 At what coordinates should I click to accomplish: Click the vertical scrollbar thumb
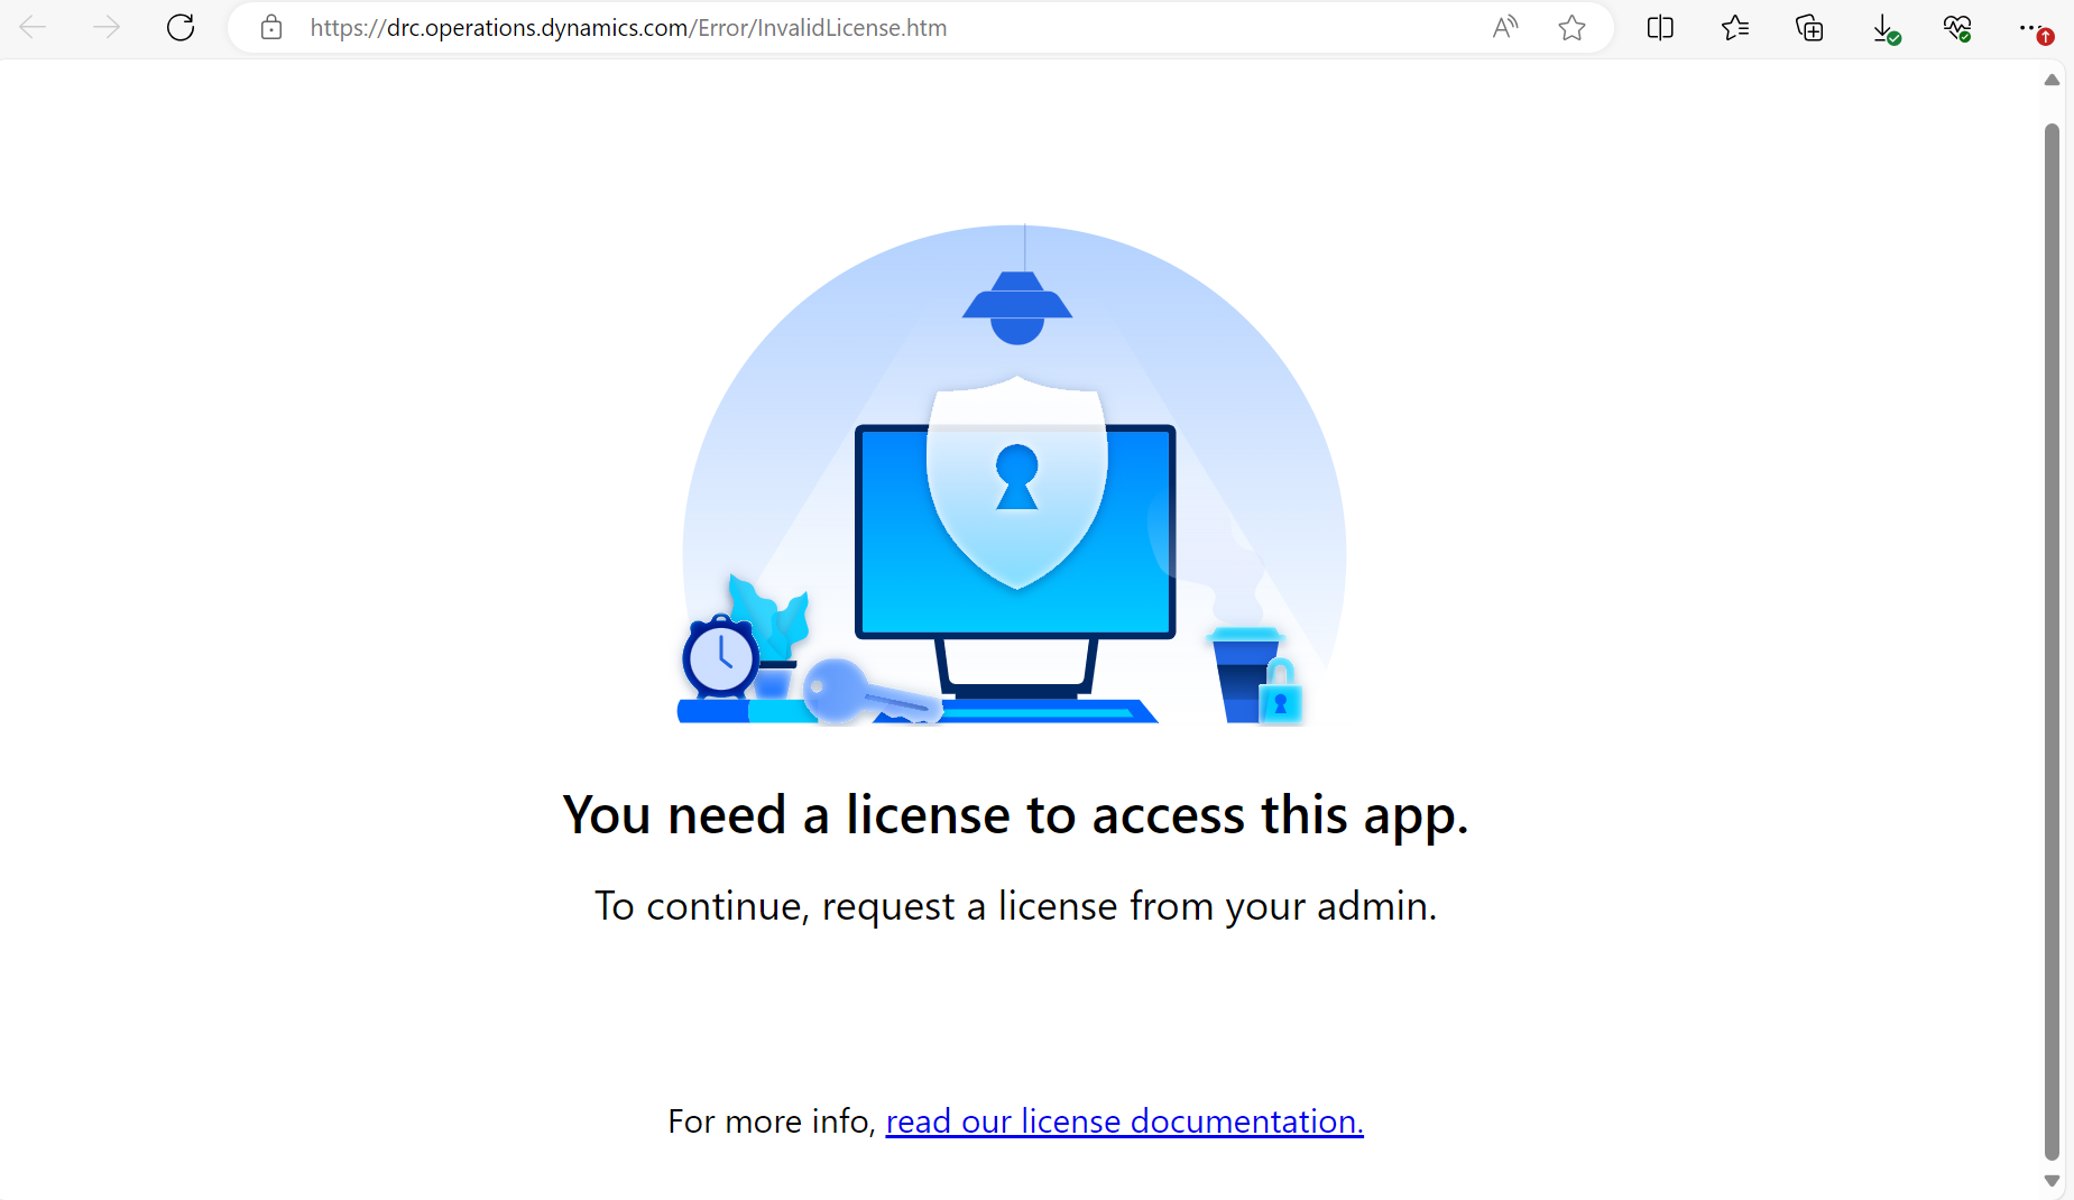tap(2051, 642)
